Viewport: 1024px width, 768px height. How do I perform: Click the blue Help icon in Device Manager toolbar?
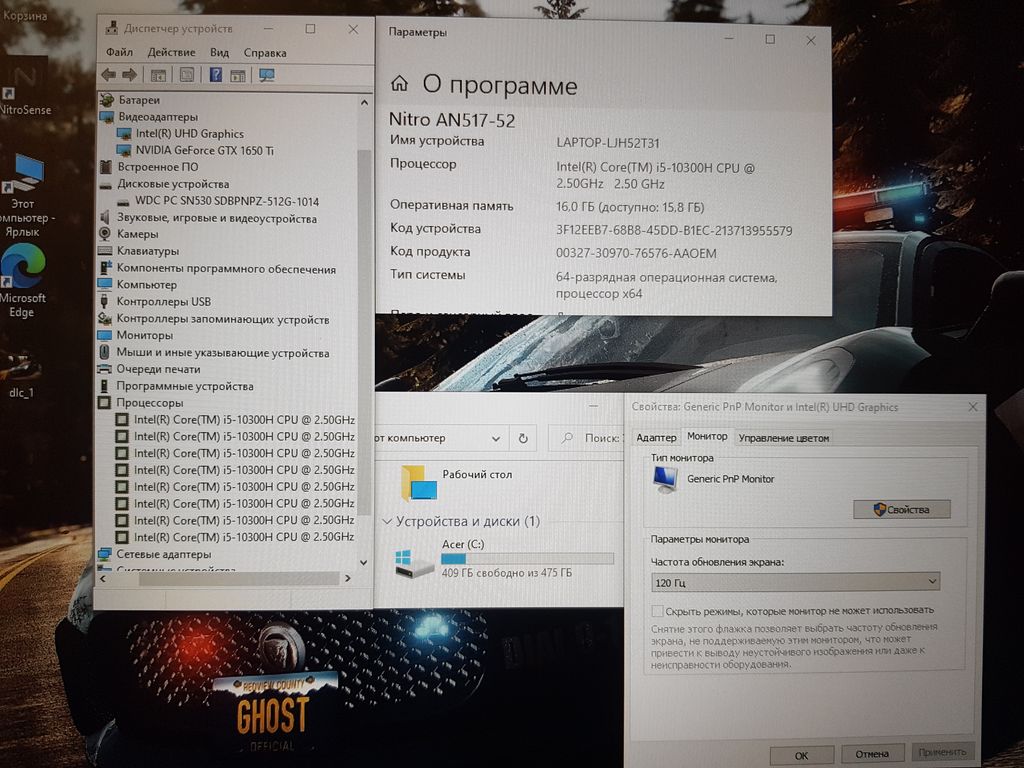215,75
